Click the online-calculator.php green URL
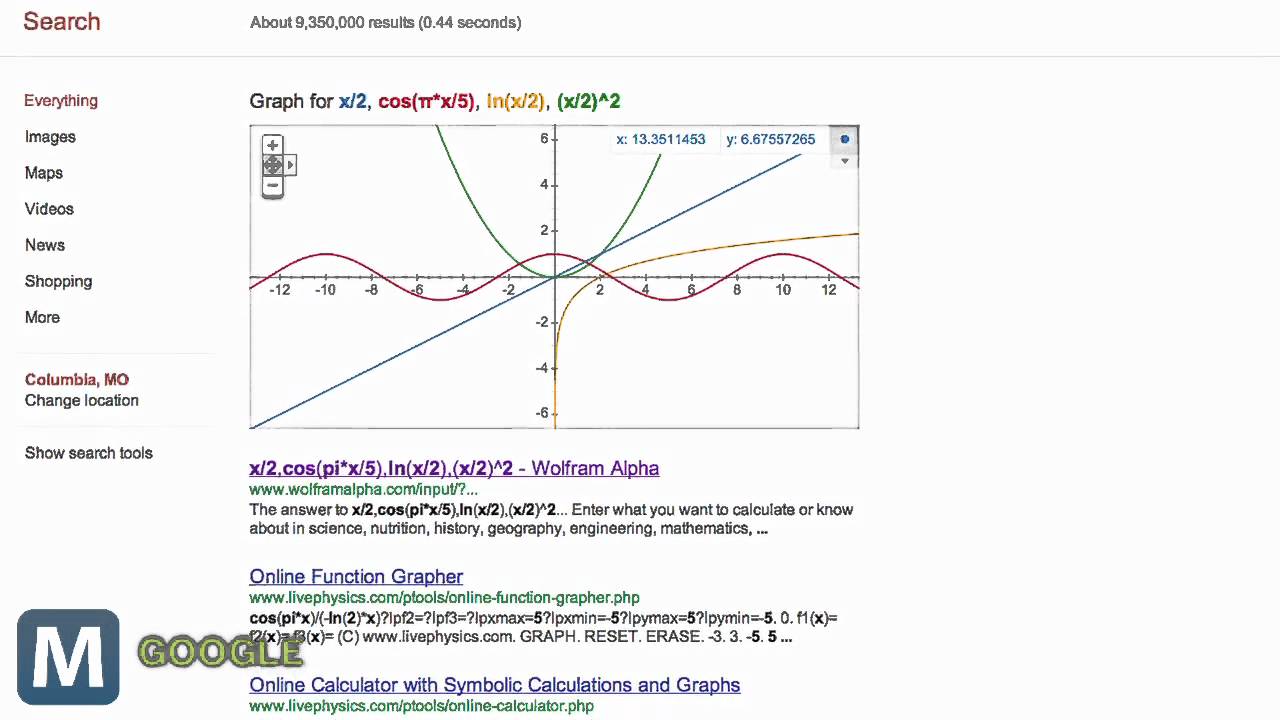Viewport: 1280px width, 720px height. click(x=421, y=706)
